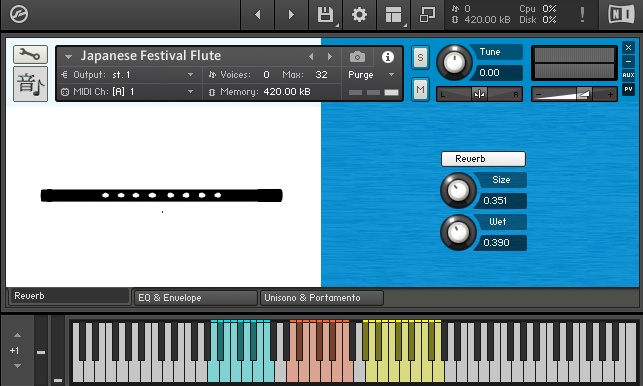Switch to the EQ & Envelope tab
This screenshot has width=643, height=386.
196,298
